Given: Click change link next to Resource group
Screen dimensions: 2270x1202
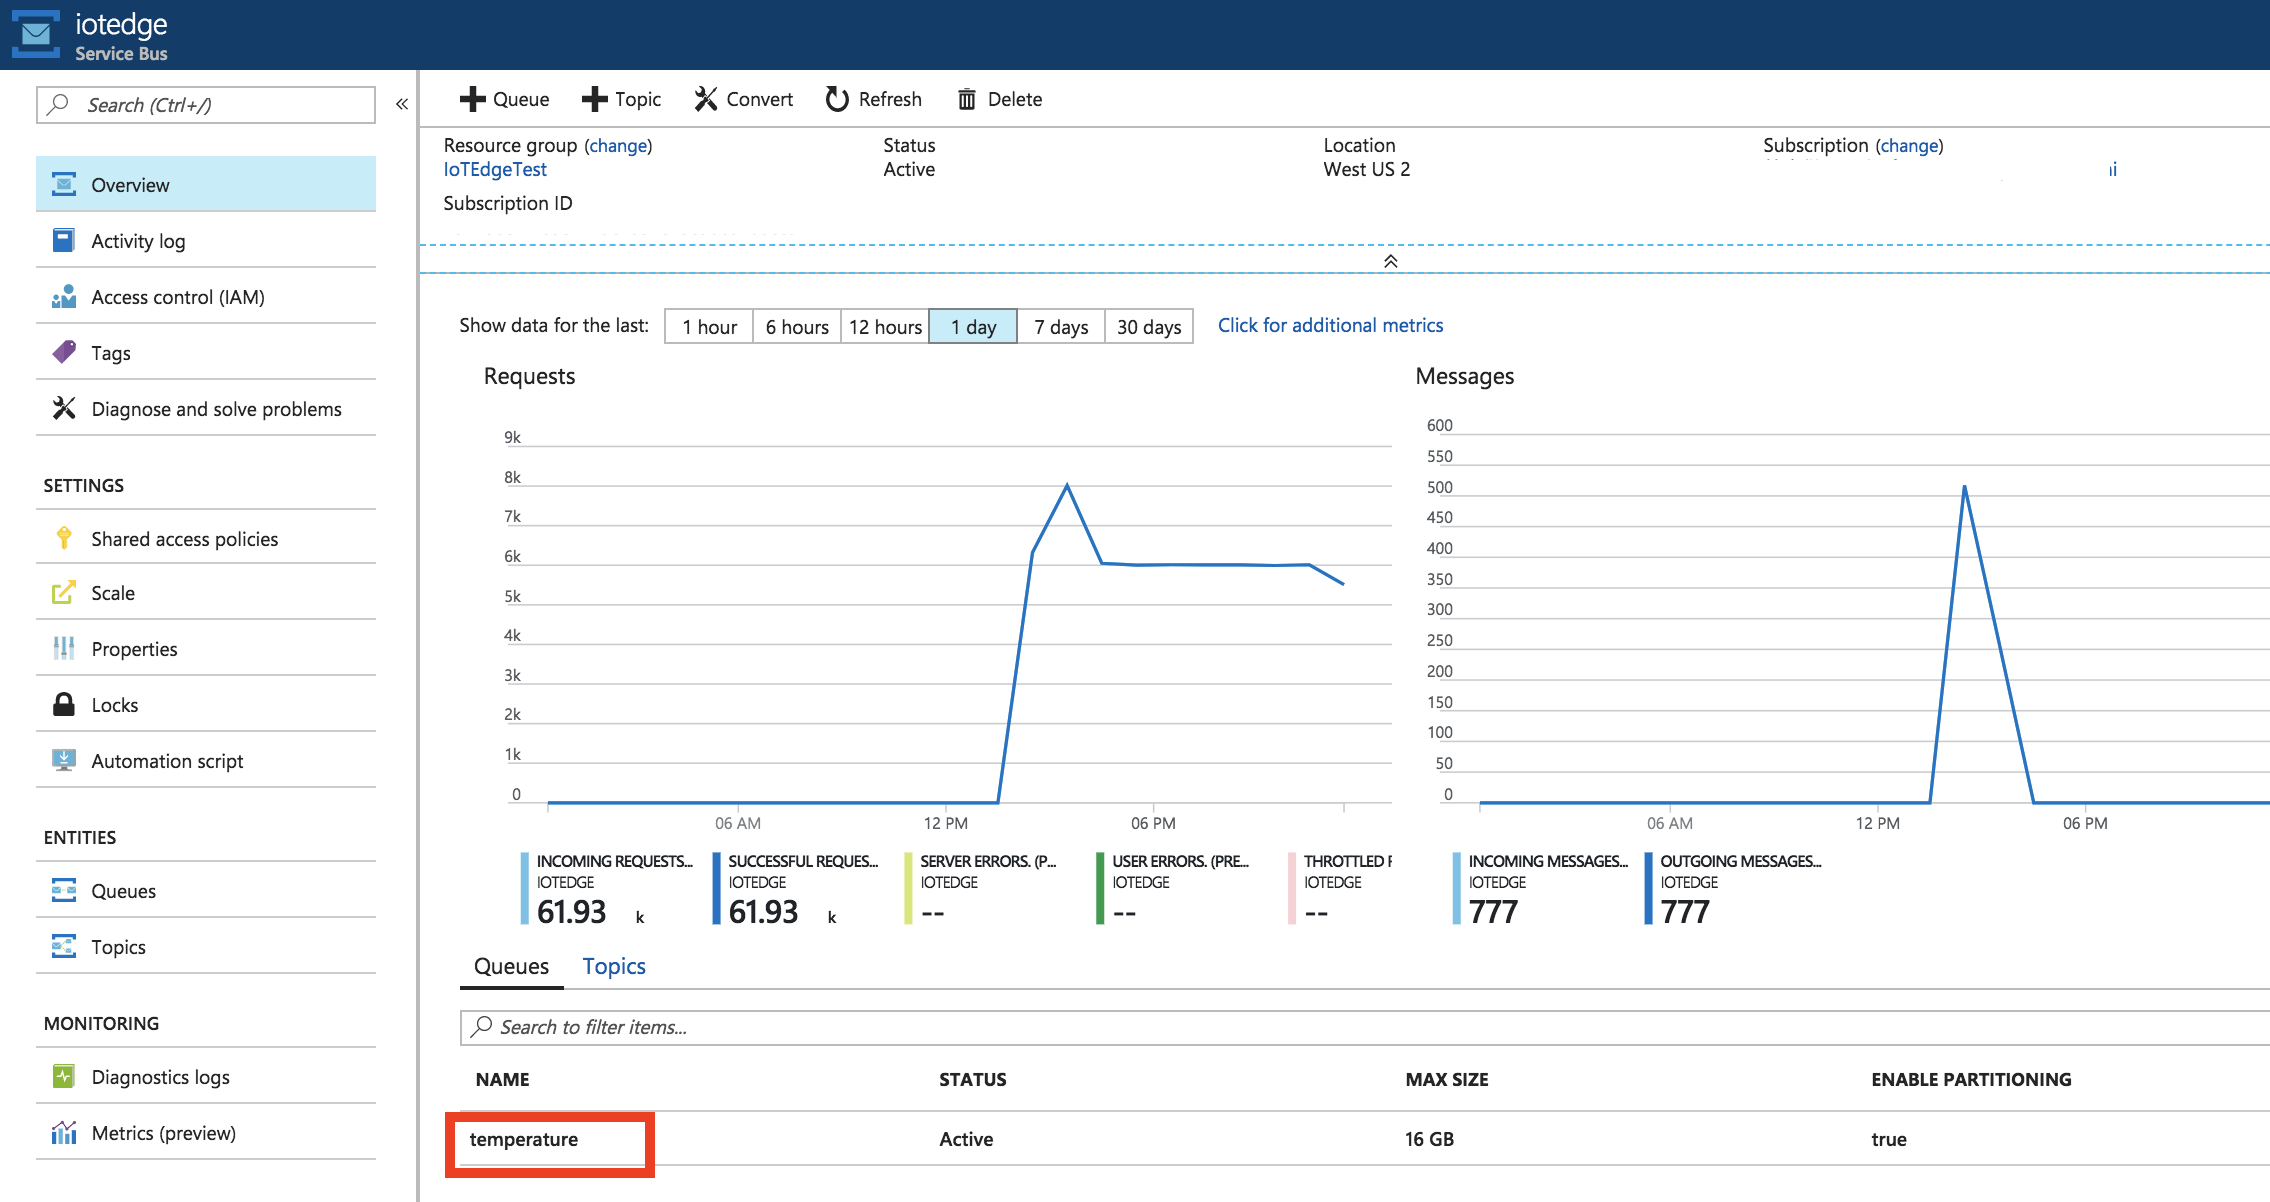Looking at the screenshot, I should [618, 145].
